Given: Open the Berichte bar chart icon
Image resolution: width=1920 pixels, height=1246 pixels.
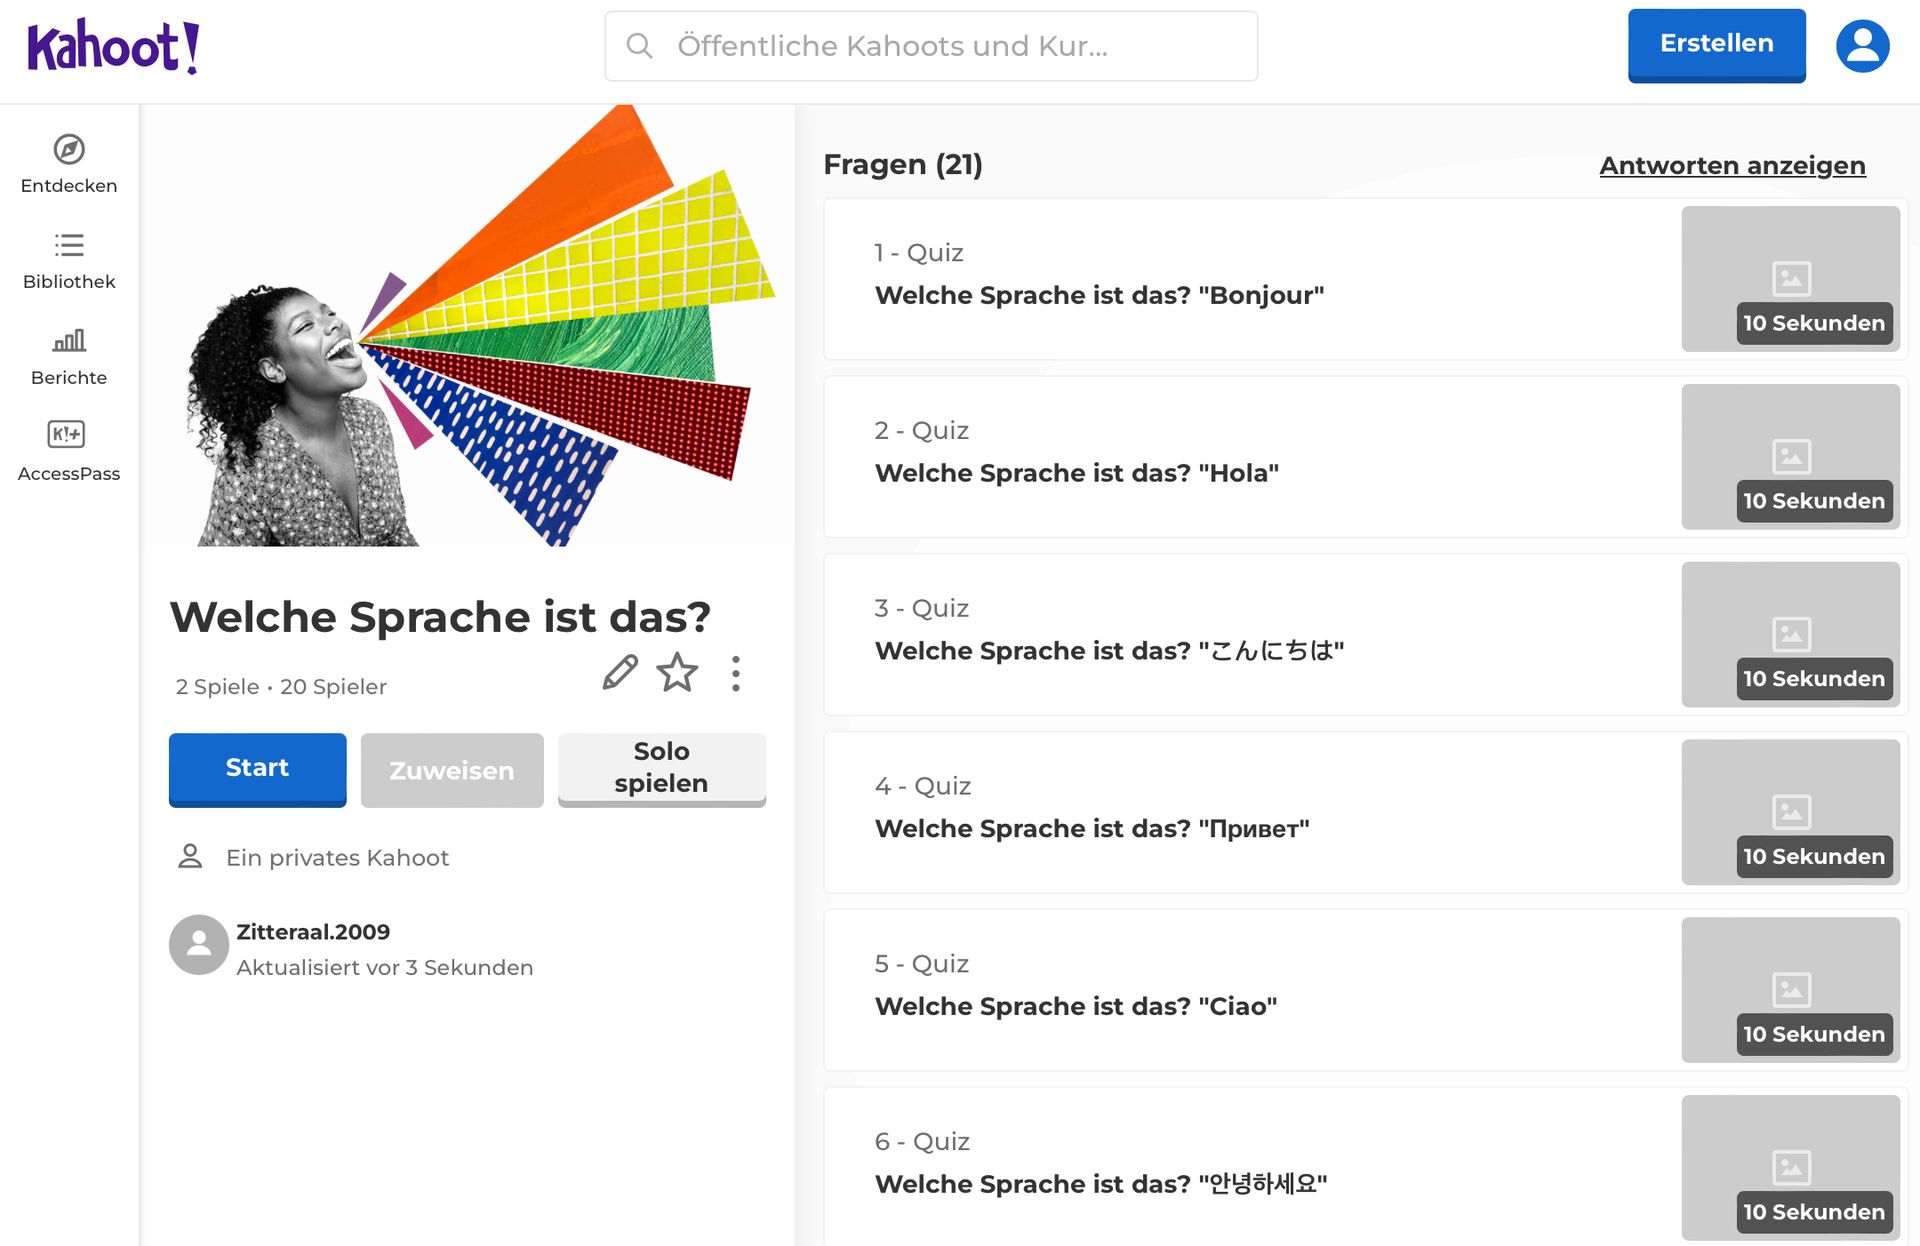Looking at the screenshot, I should [69, 341].
